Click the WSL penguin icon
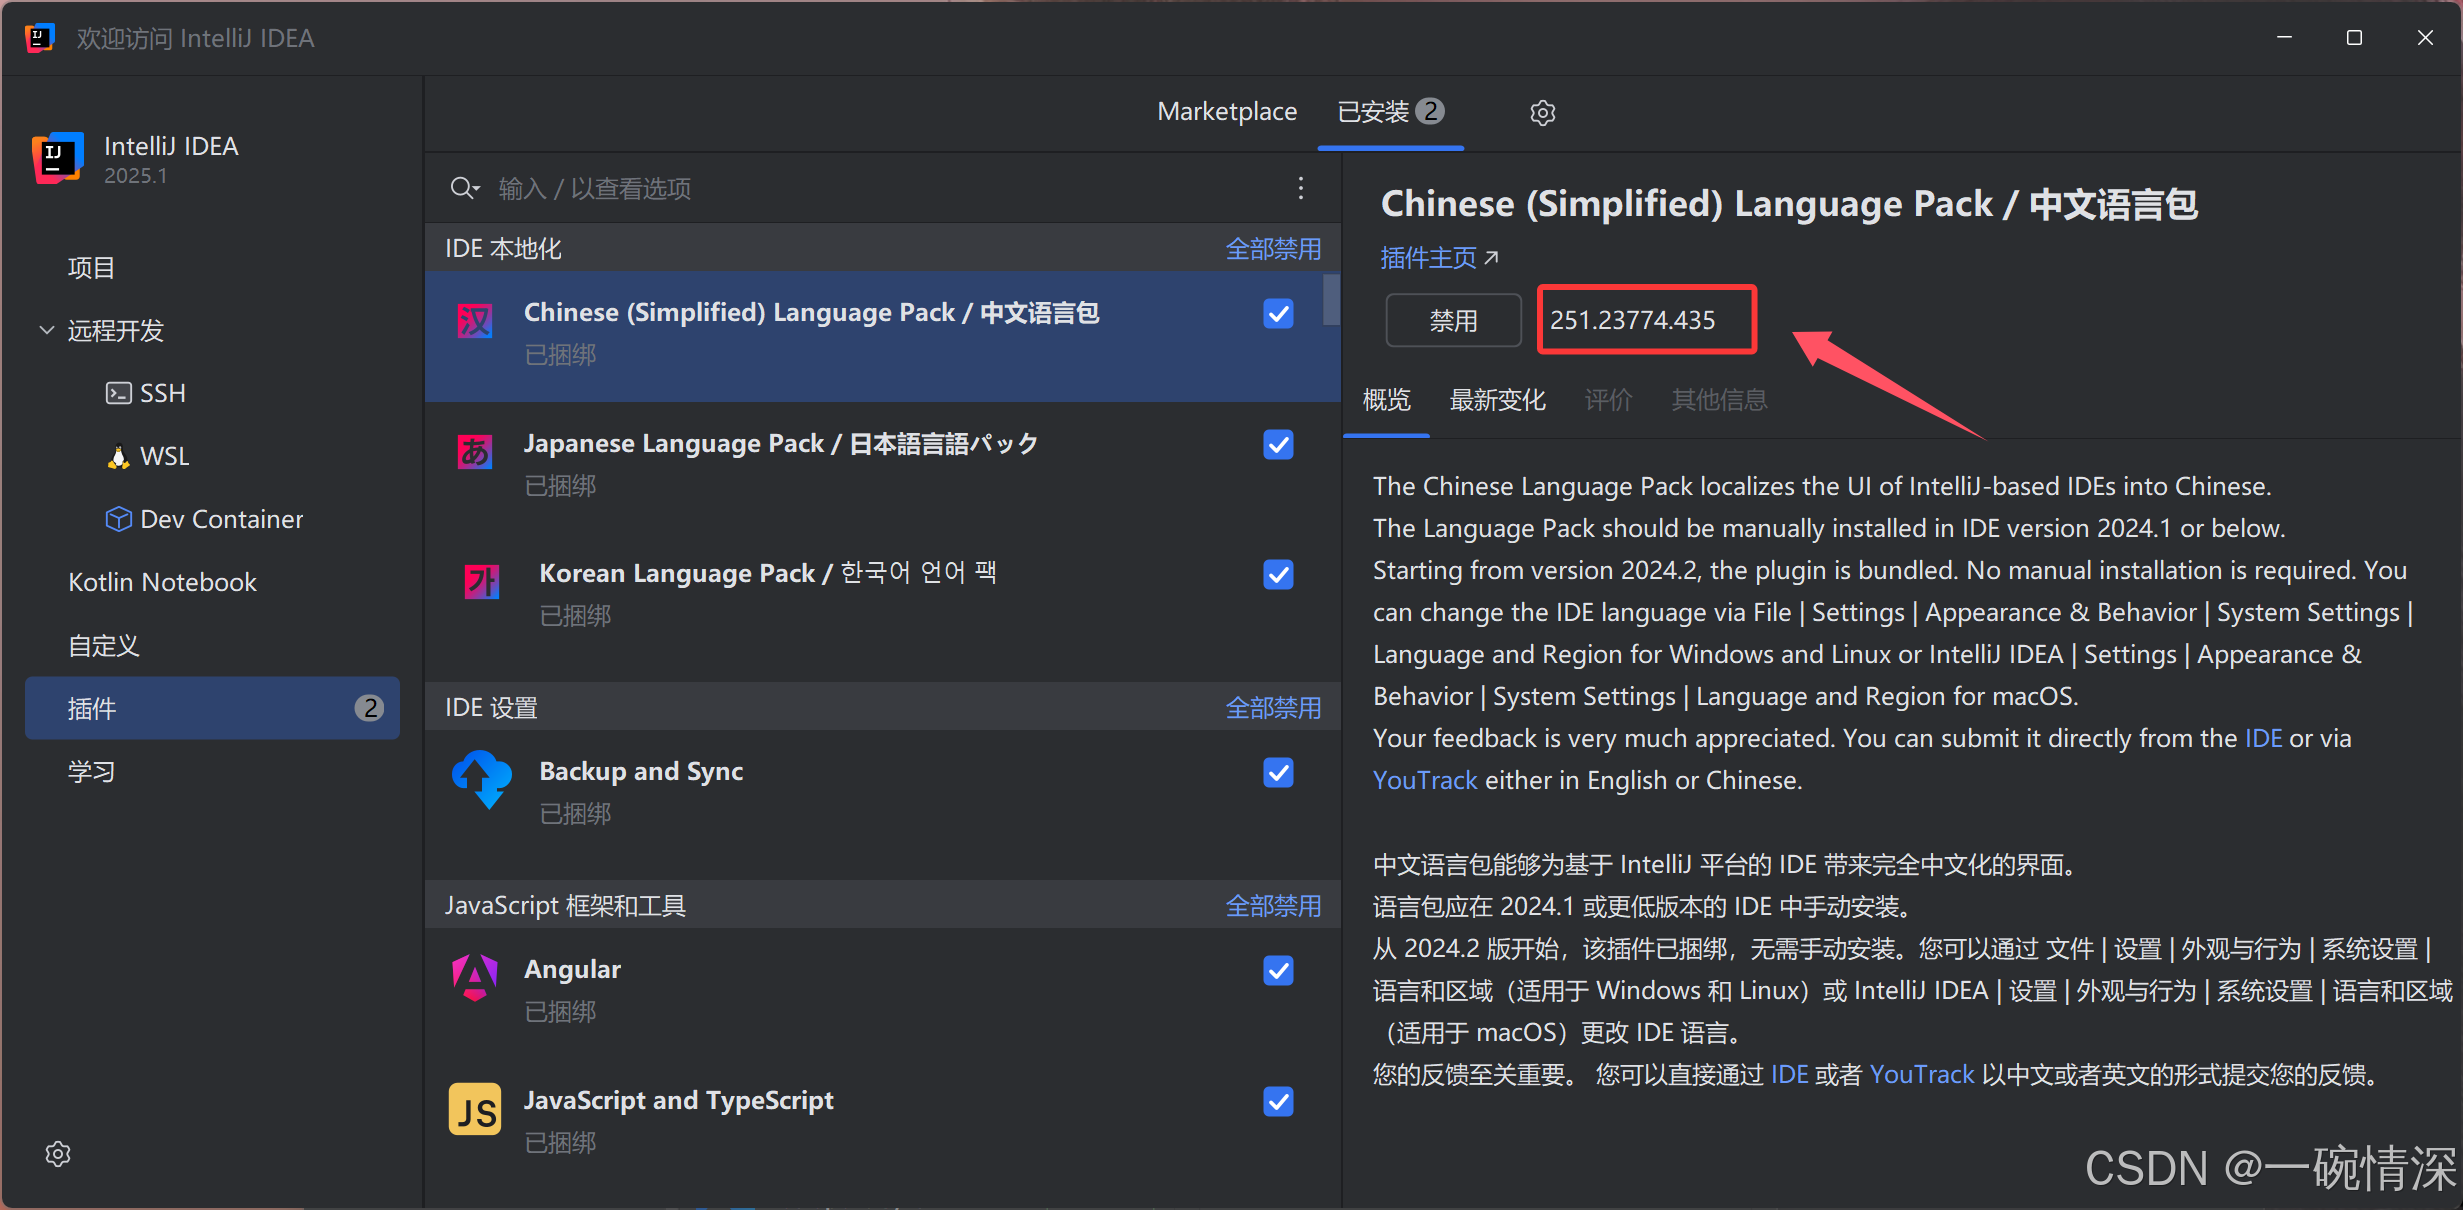Screen dimensions: 2463x1210 pos(118,456)
